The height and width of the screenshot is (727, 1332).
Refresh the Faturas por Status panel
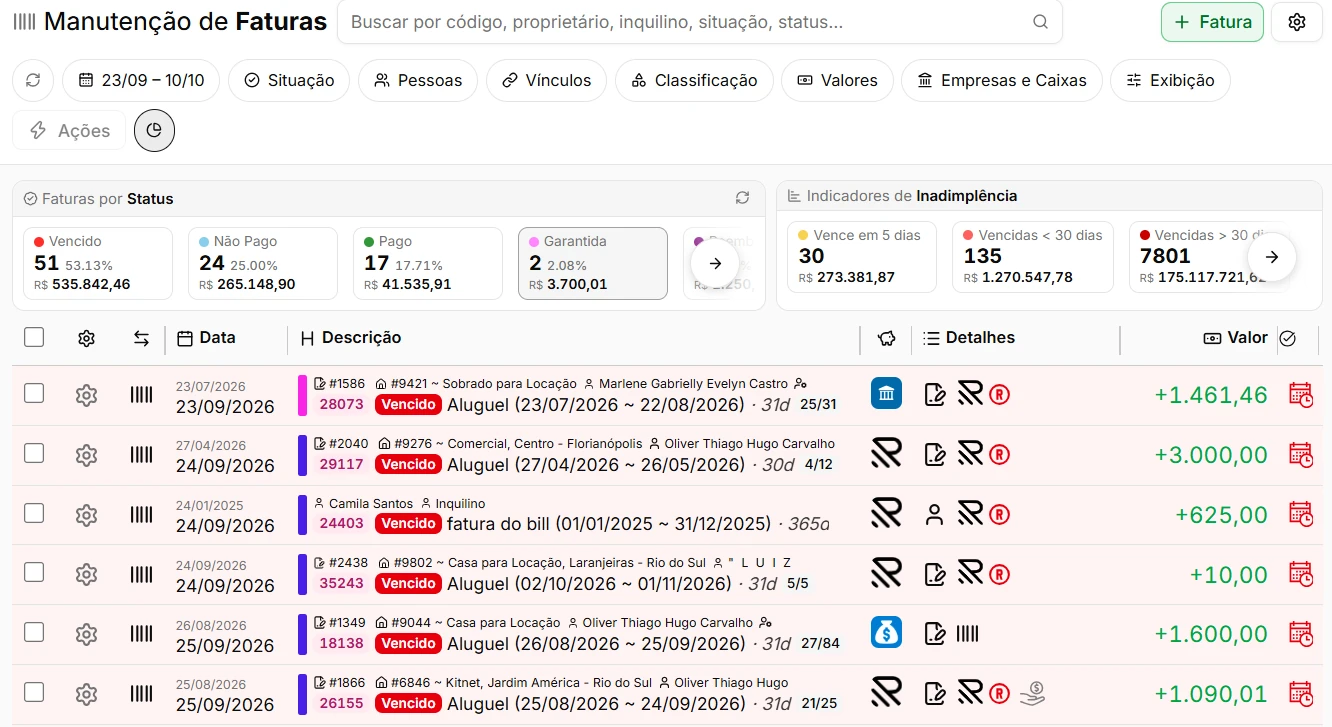(x=742, y=198)
